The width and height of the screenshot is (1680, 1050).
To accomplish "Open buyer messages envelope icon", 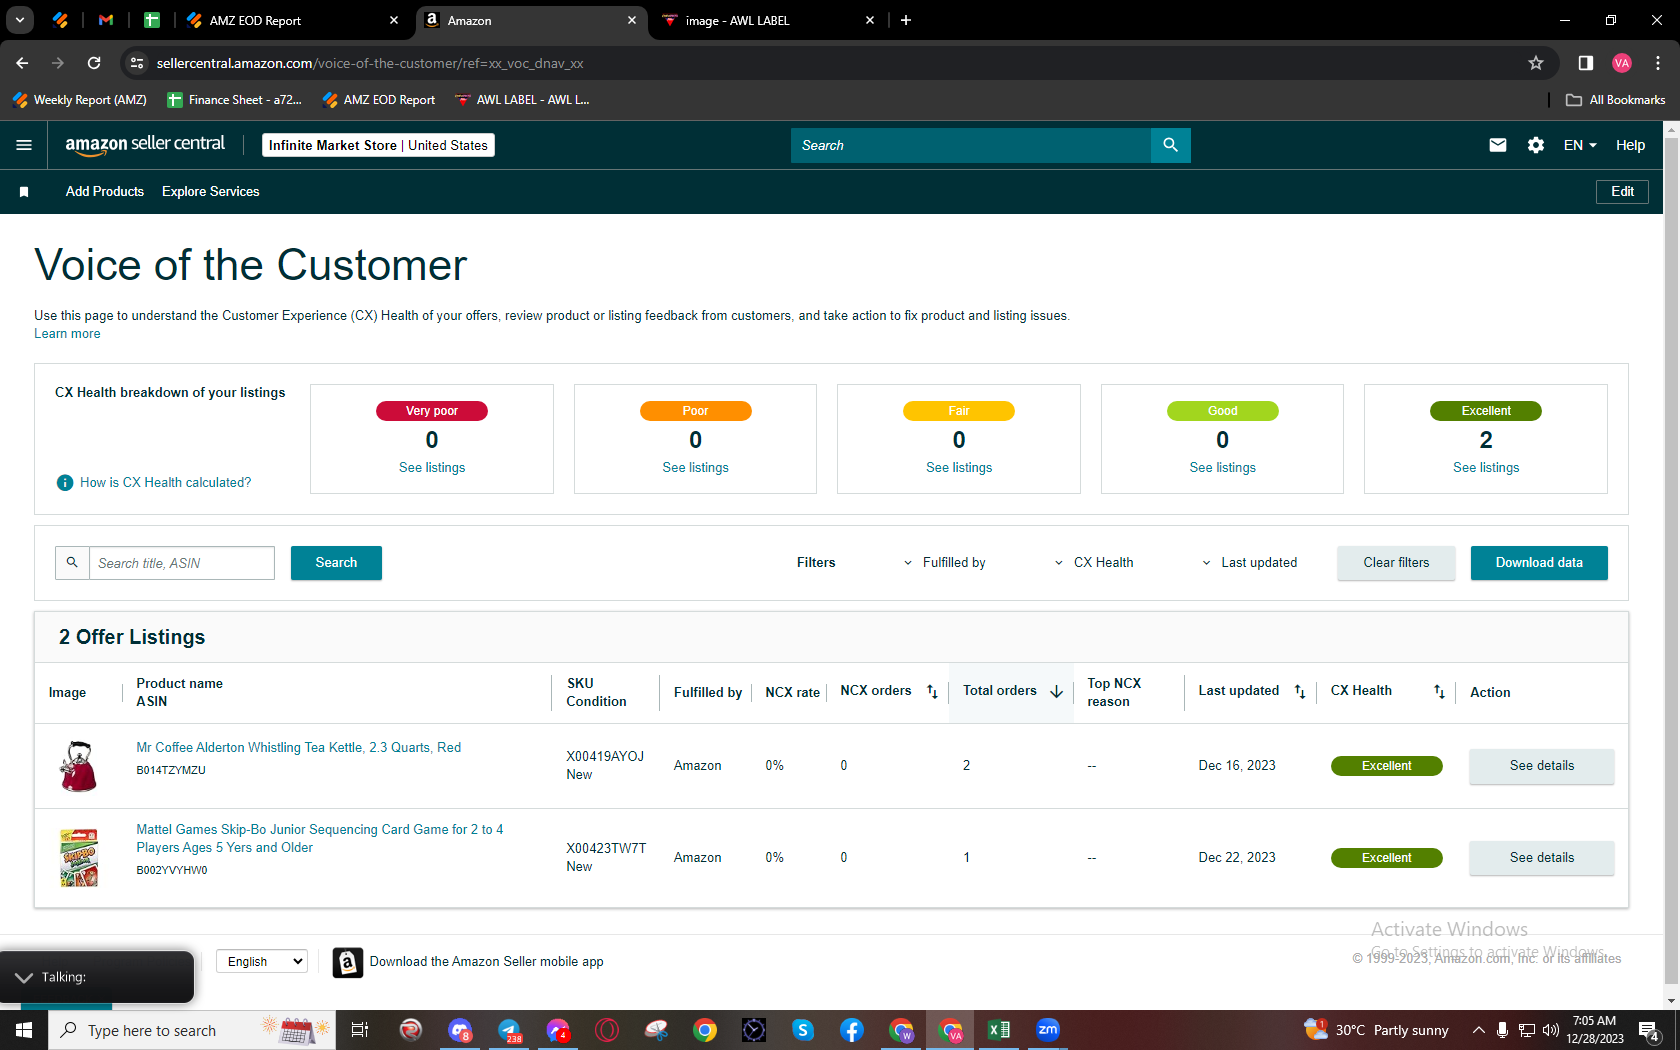I will coord(1497,145).
